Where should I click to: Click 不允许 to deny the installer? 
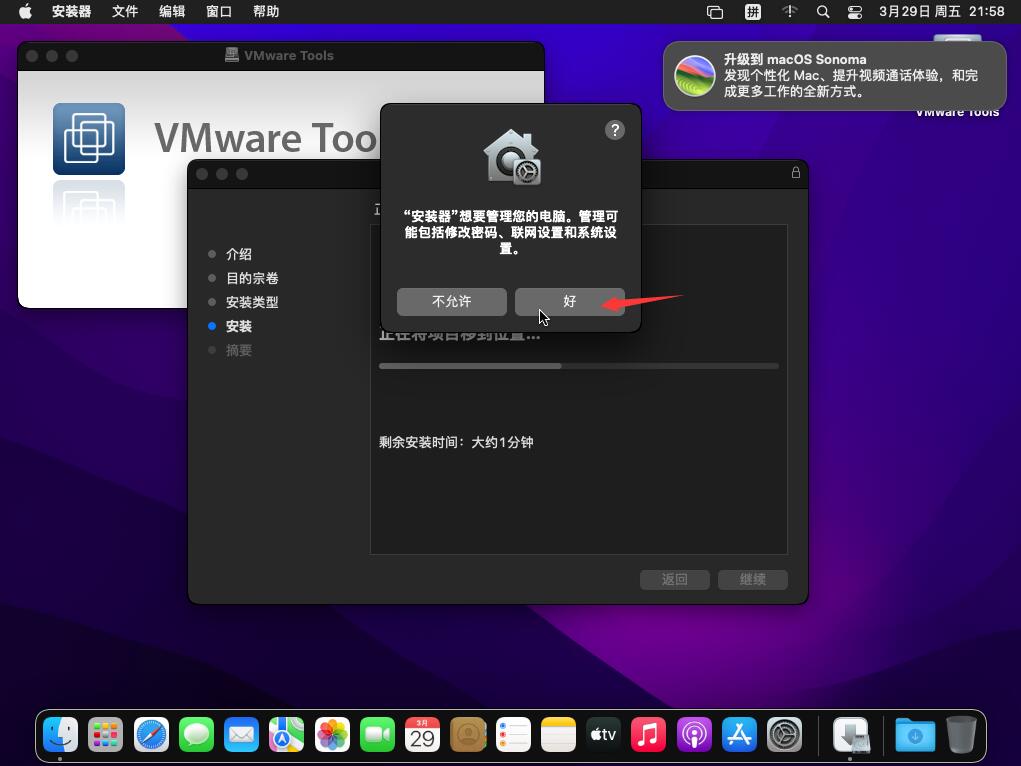[451, 301]
